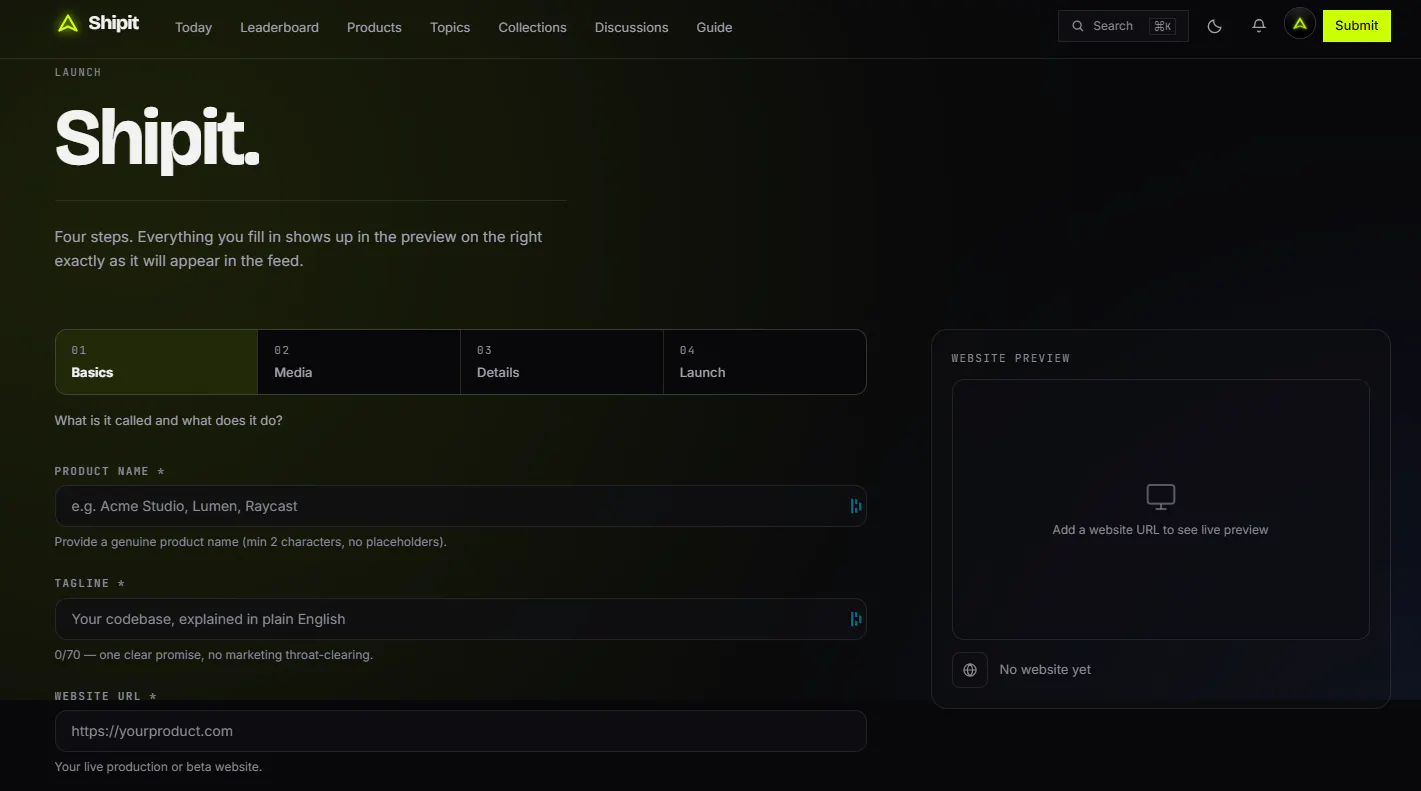Open the user avatar menu

click(x=1299, y=25)
